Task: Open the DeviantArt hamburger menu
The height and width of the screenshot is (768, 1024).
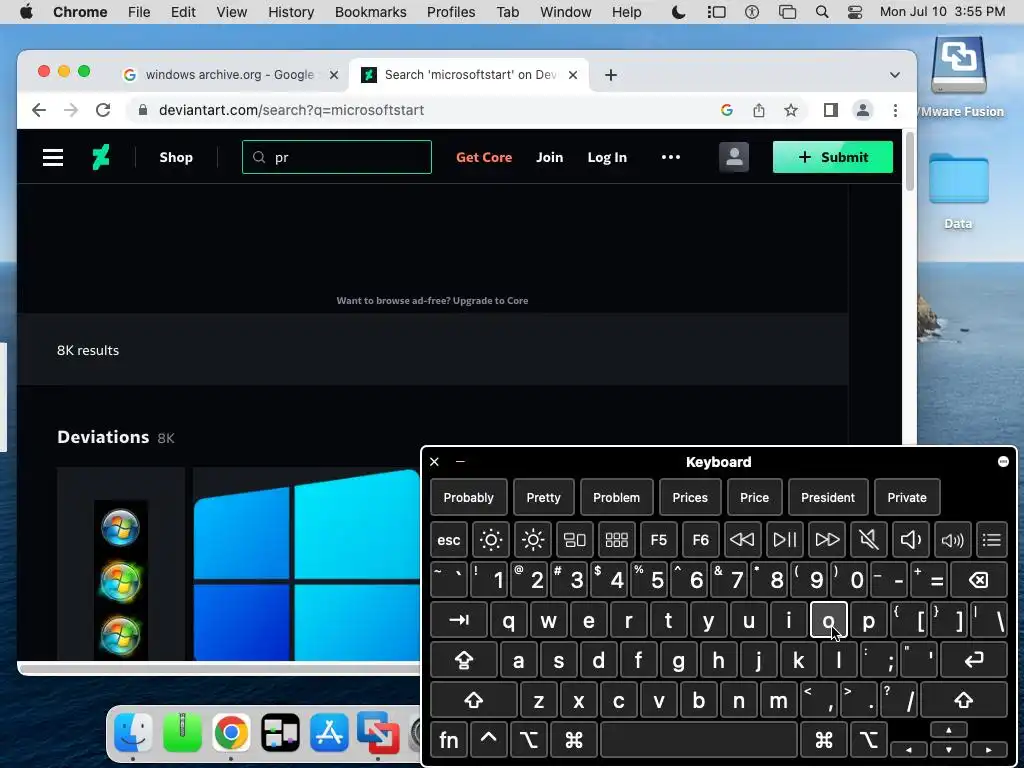Action: coord(53,157)
